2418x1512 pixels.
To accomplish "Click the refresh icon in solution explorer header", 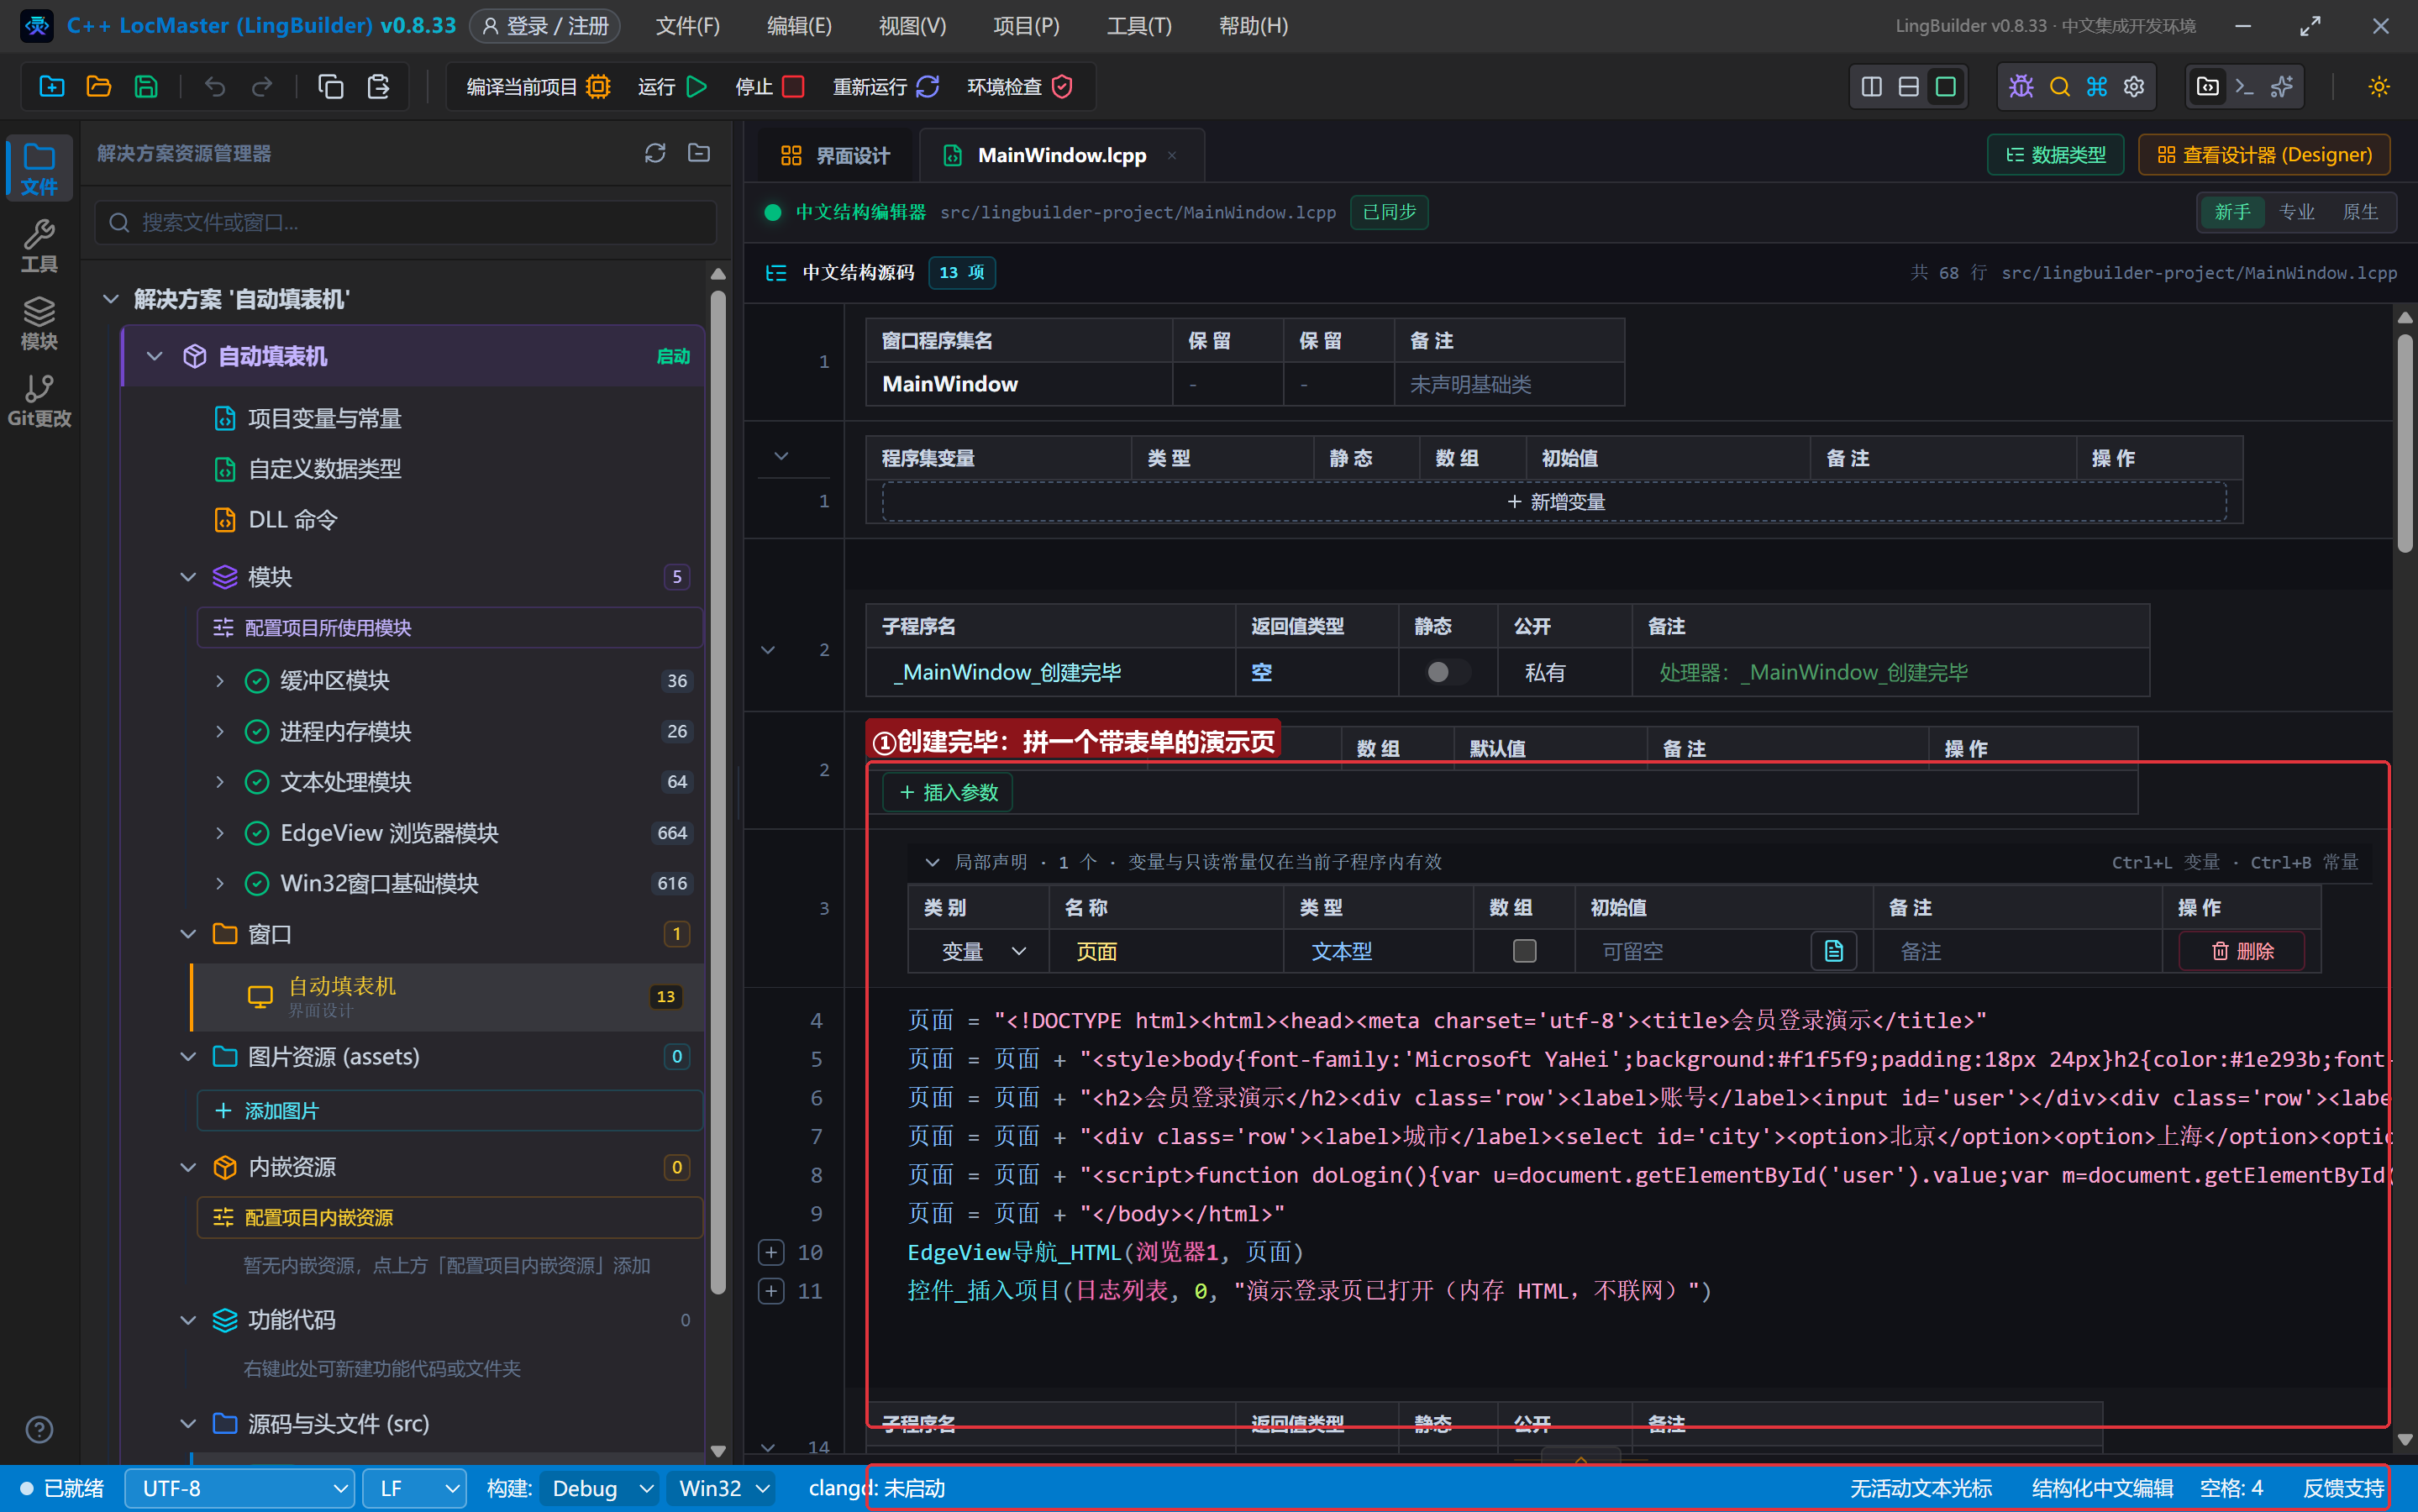I will 655,153.
